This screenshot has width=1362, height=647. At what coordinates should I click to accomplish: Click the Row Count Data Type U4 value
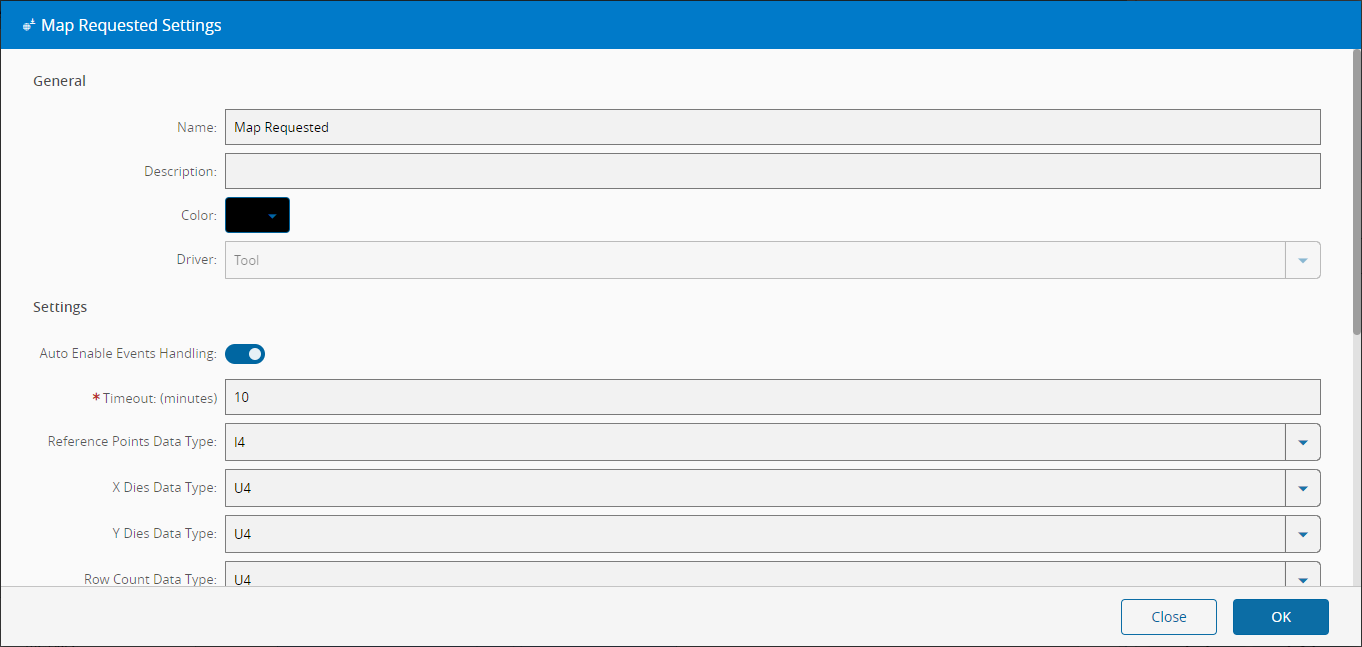click(x=754, y=577)
